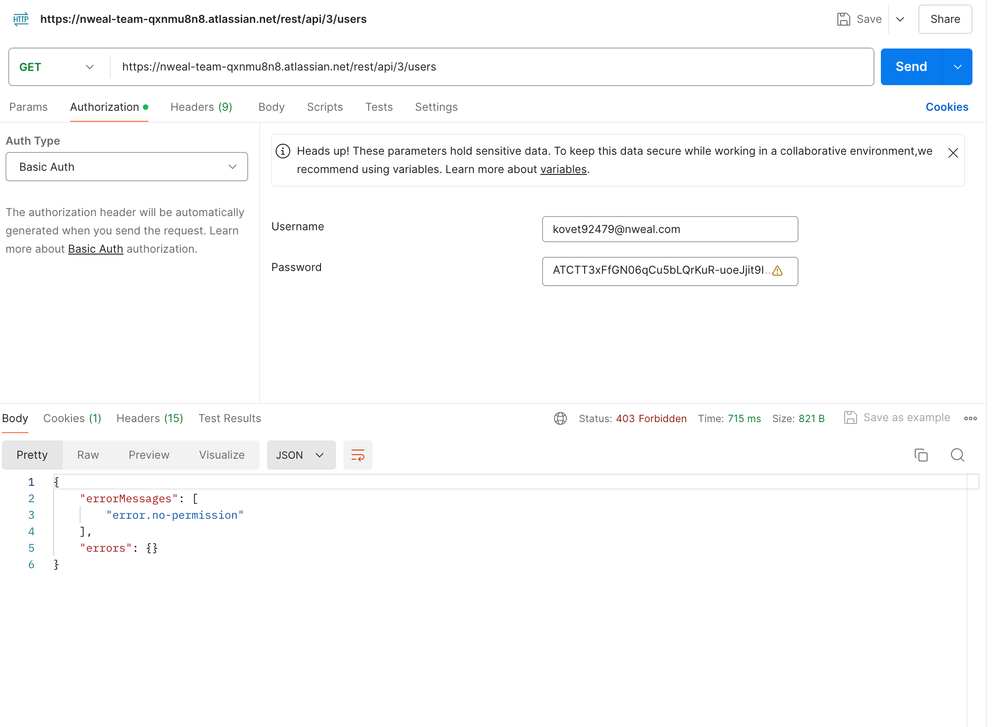The height and width of the screenshot is (727, 999).
Task: Open the Tests tab
Action: point(379,107)
